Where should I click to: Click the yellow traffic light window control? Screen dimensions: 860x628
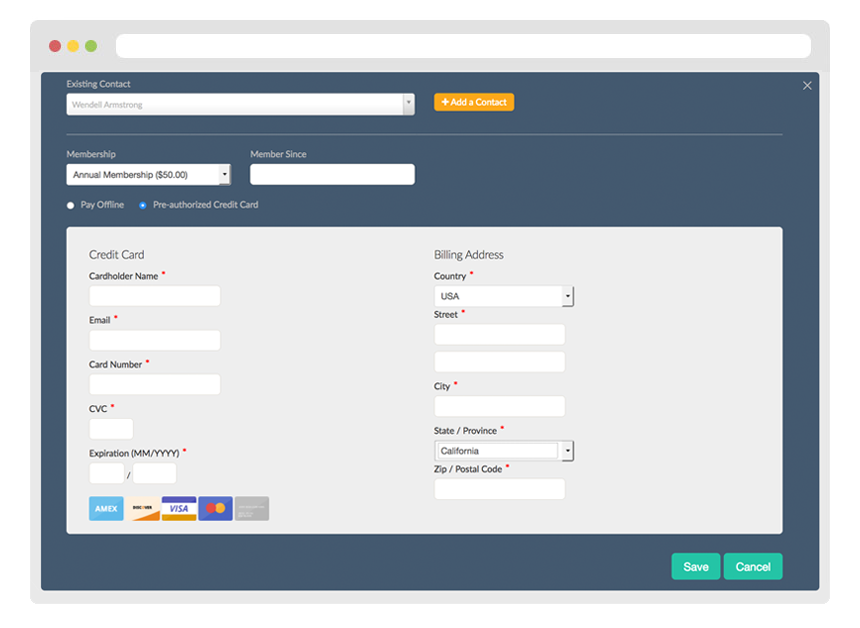point(73,46)
